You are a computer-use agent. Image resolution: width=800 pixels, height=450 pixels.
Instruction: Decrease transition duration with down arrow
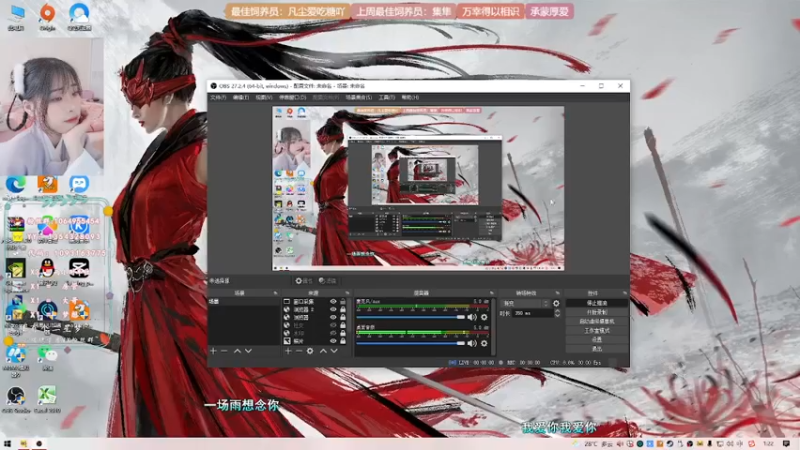557,315
